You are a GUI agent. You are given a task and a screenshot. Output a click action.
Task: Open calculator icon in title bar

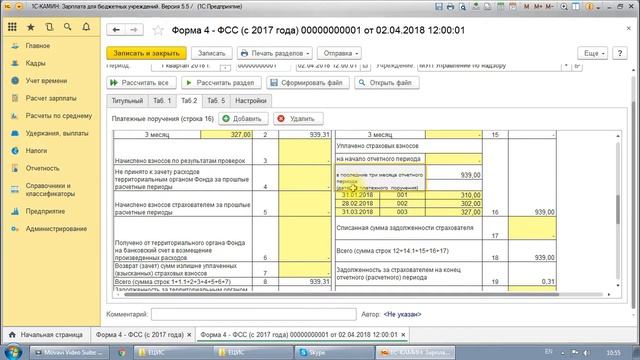(501, 7)
